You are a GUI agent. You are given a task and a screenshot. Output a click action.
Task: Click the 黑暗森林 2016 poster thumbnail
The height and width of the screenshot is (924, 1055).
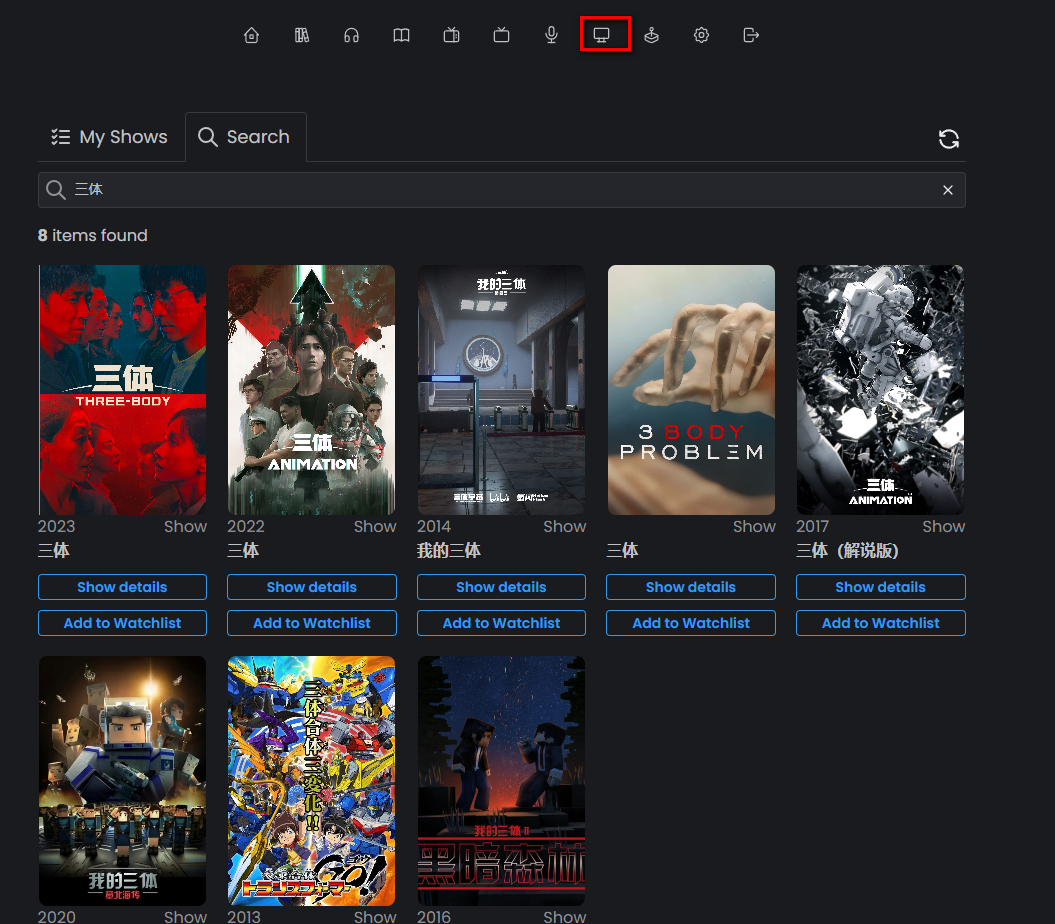click(501, 780)
